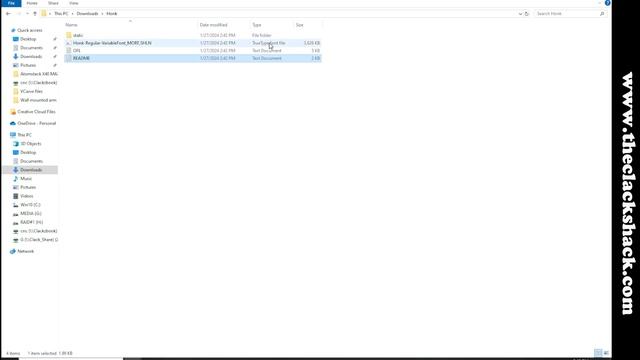Open Creative Cloud Files
This screenshot has height=360, width=640.
pos(36,111)
